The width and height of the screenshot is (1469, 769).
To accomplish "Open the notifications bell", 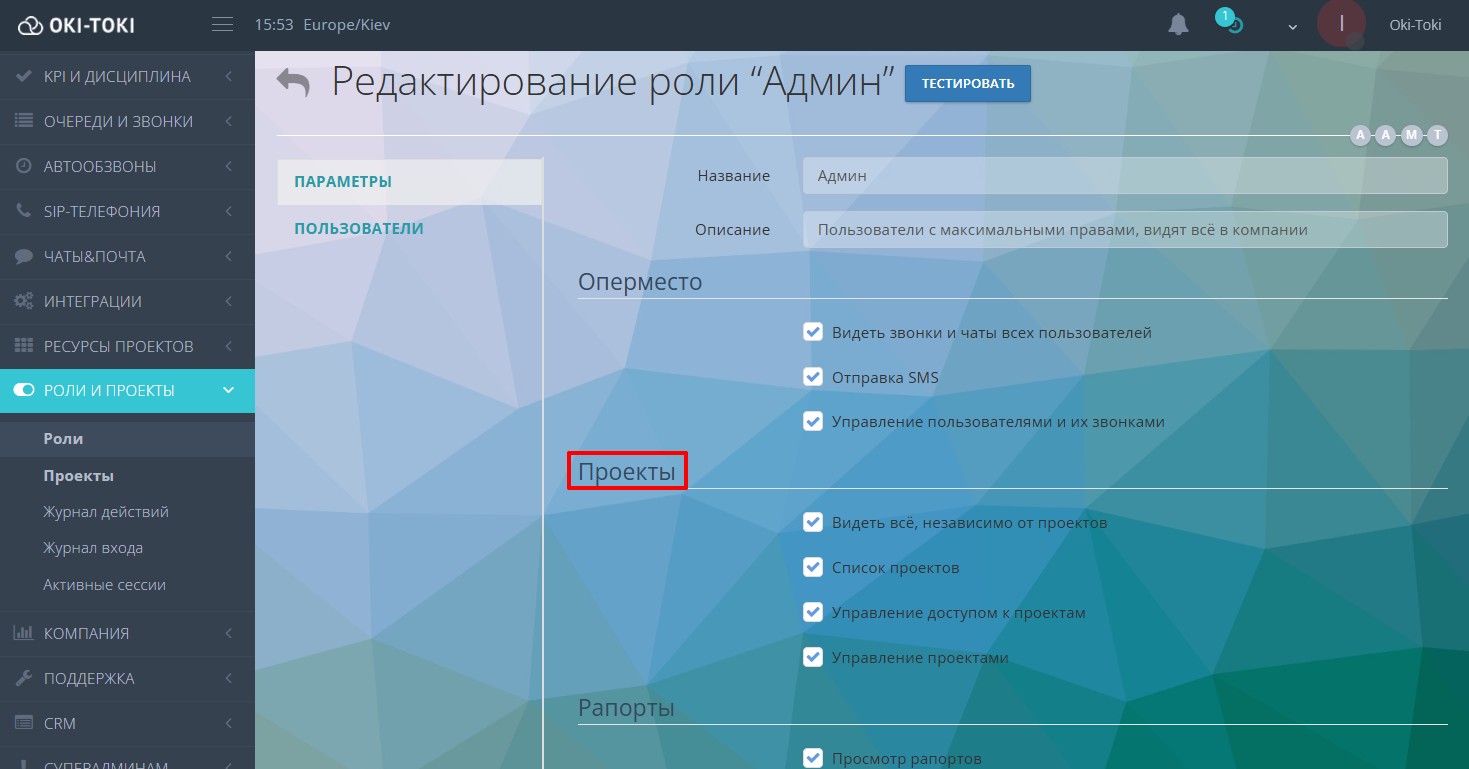I will 1179,25.
